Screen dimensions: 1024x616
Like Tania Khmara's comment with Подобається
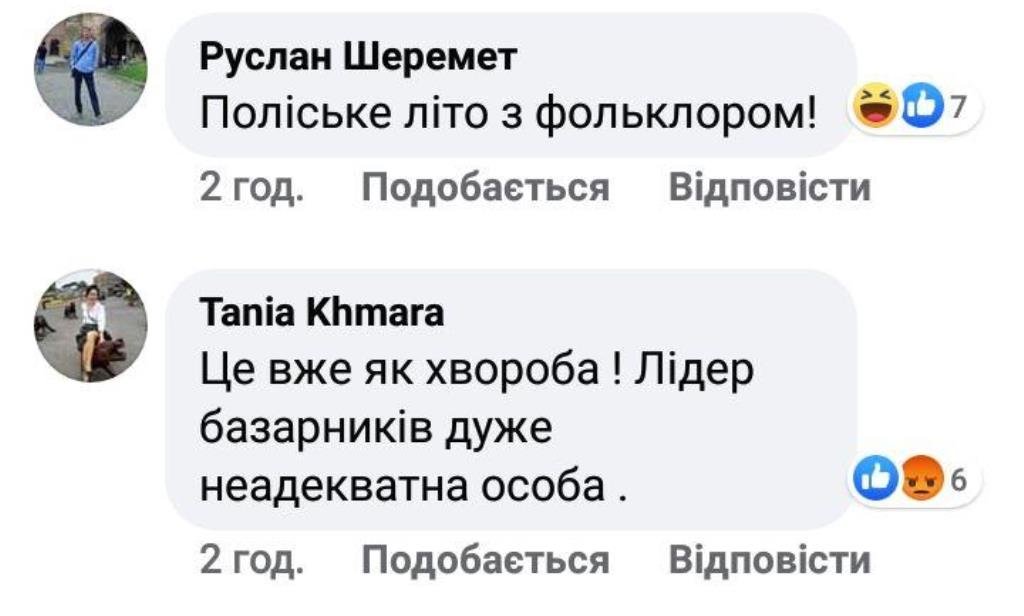click(x=485, y=560)
